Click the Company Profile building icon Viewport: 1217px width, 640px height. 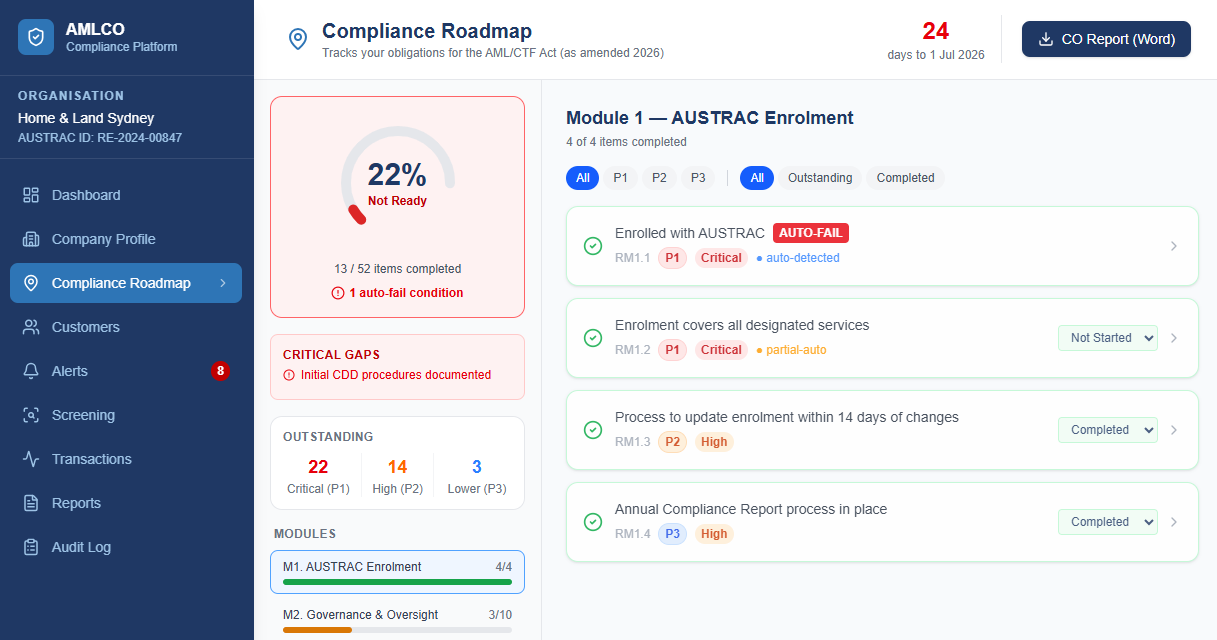[31, 239]
